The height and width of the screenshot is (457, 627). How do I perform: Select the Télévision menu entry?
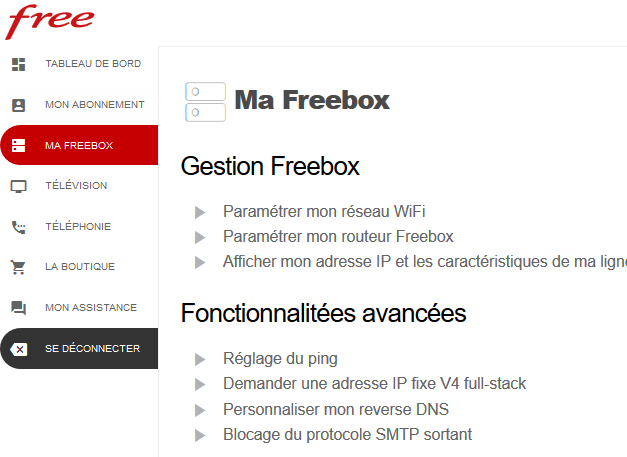tap(76, 186)
